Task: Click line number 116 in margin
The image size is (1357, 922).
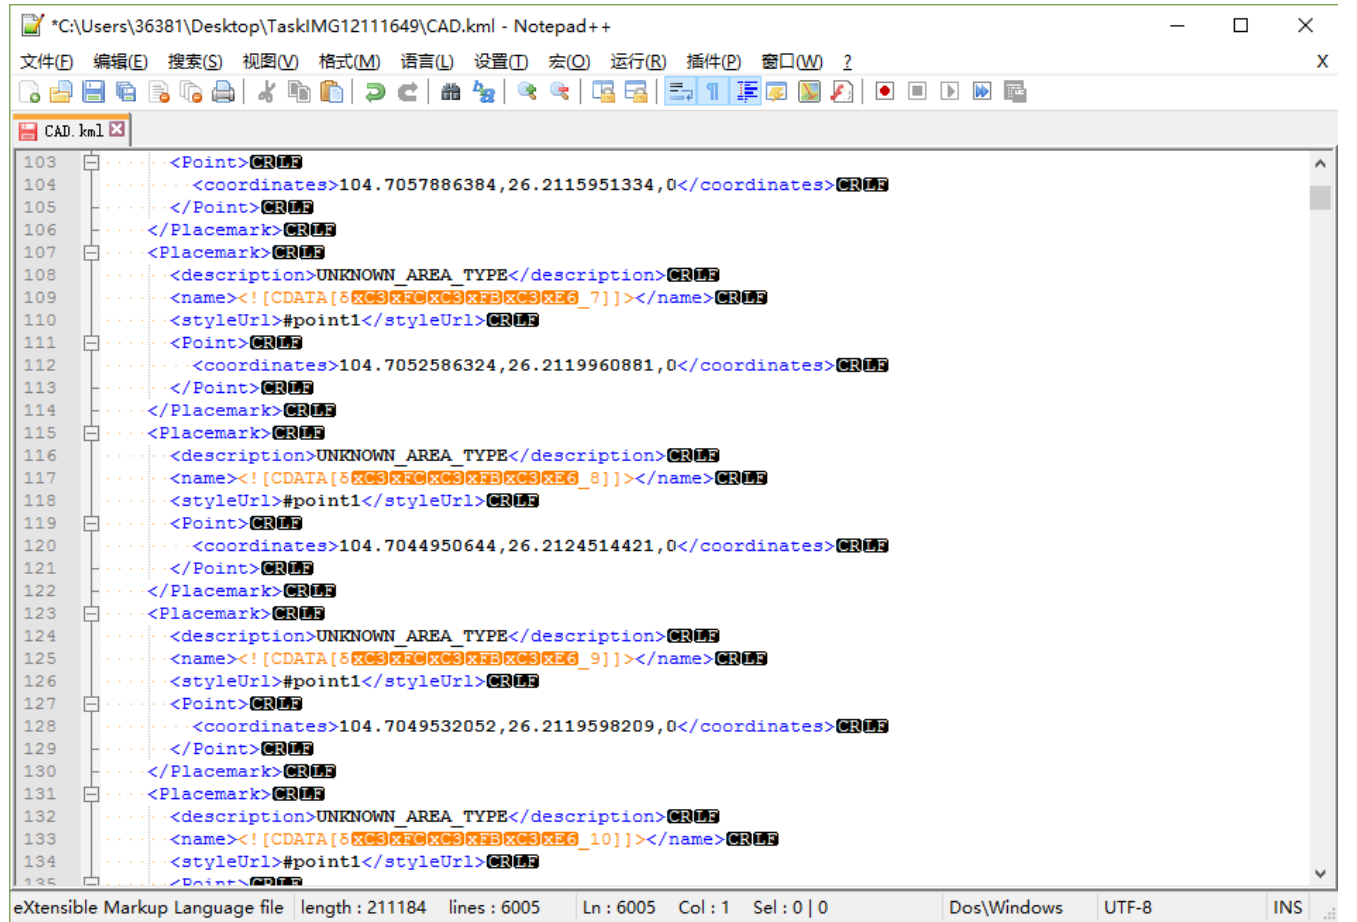Action: pyautogui.click(x=40, y=456)
